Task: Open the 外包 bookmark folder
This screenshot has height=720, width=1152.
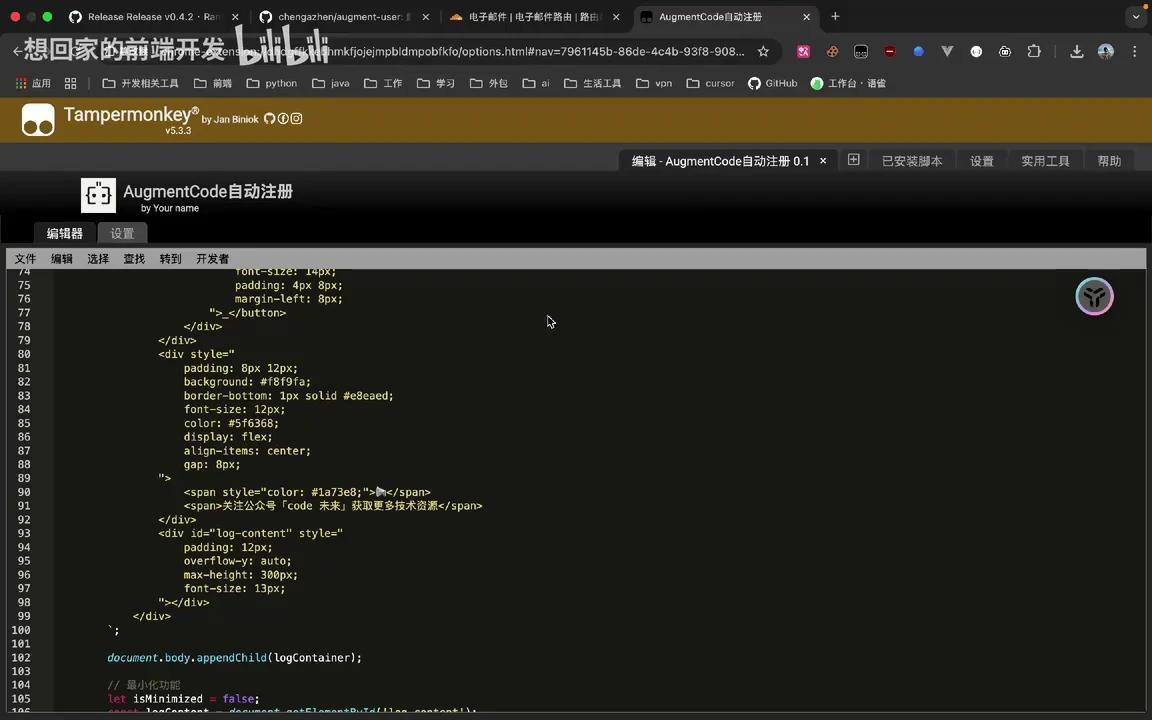Action: [x=489, y=83]
